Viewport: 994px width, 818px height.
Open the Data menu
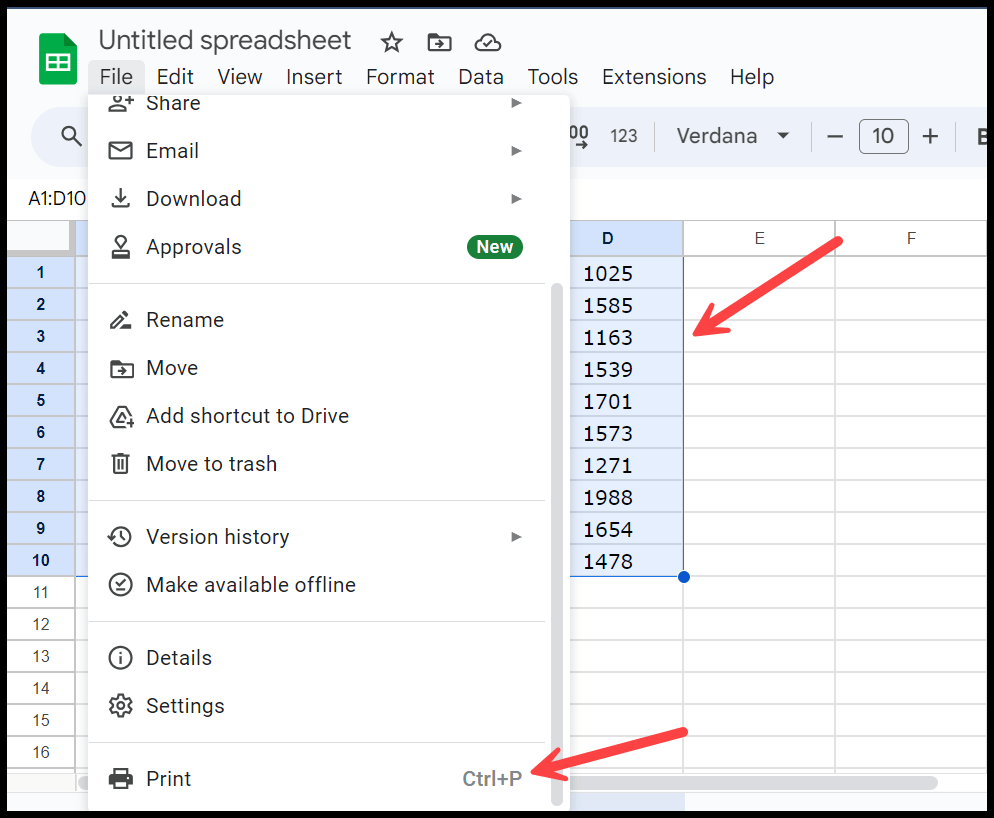480,76
